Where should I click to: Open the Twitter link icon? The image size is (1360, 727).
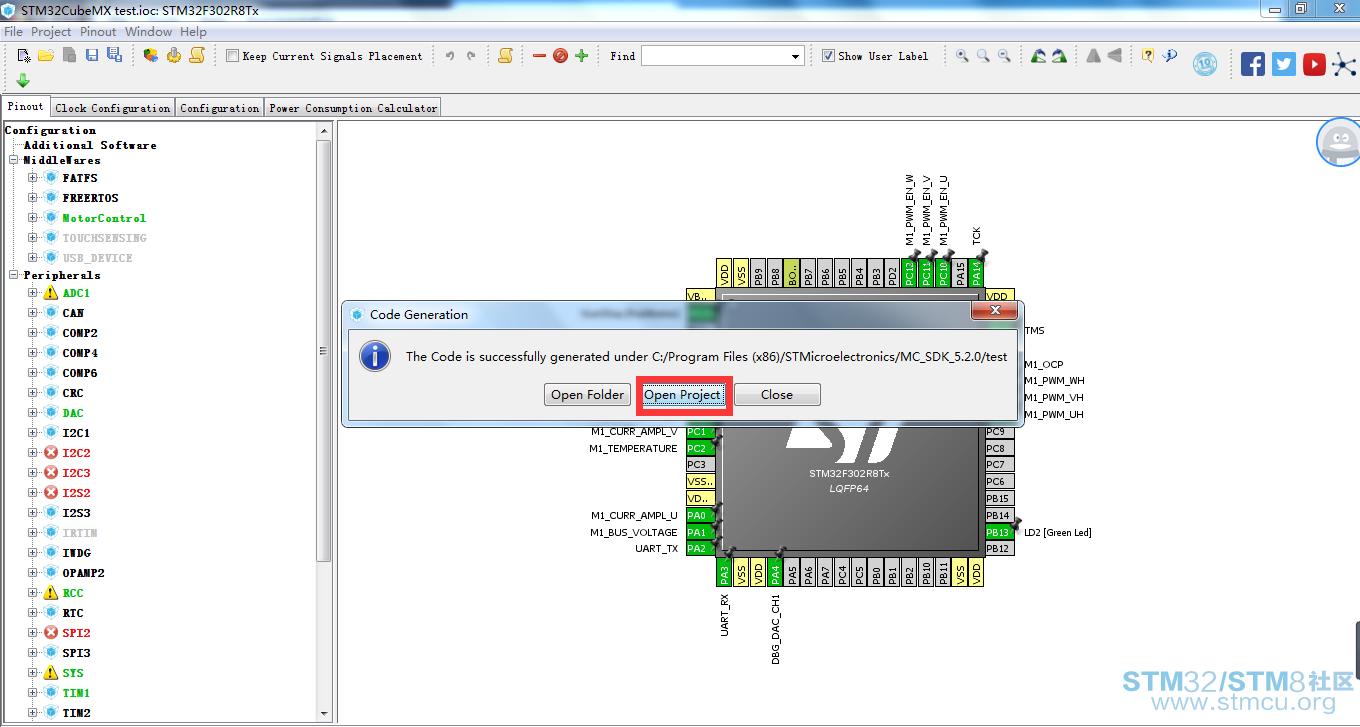[1284, 64]
